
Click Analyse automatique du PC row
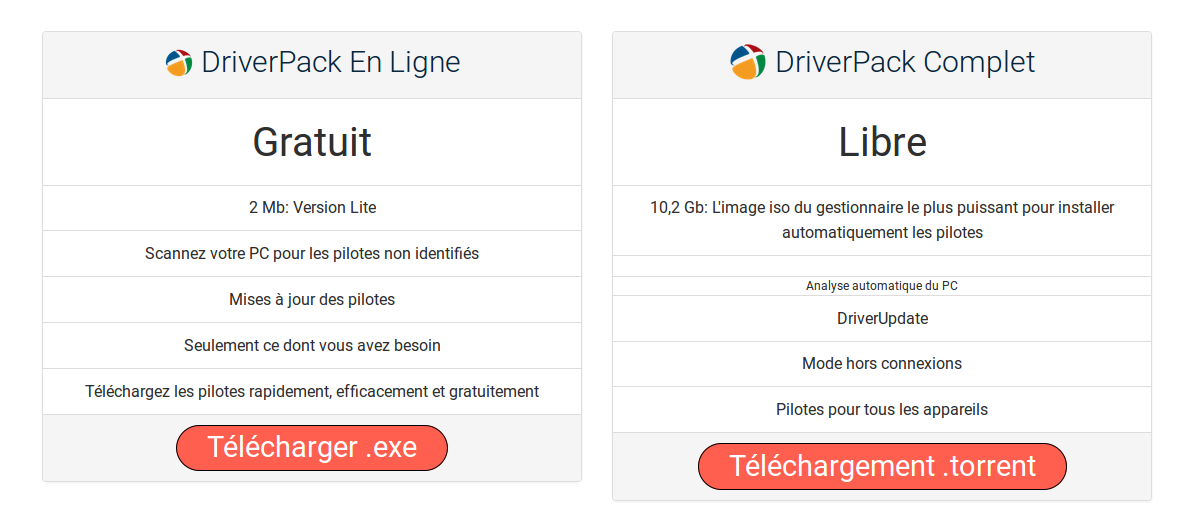[x=882, y=286]
